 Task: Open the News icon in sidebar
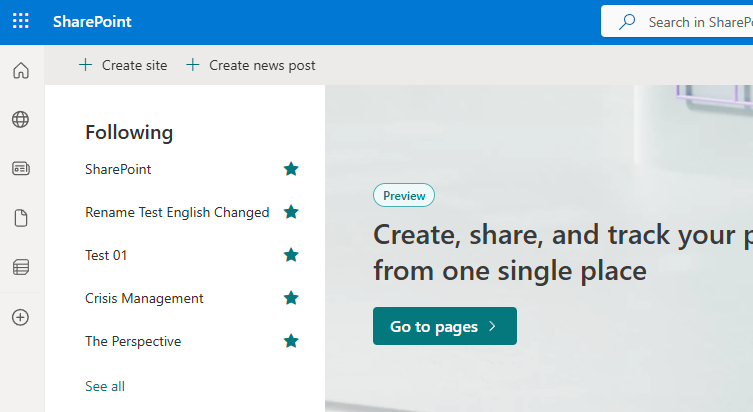(21, 169)
